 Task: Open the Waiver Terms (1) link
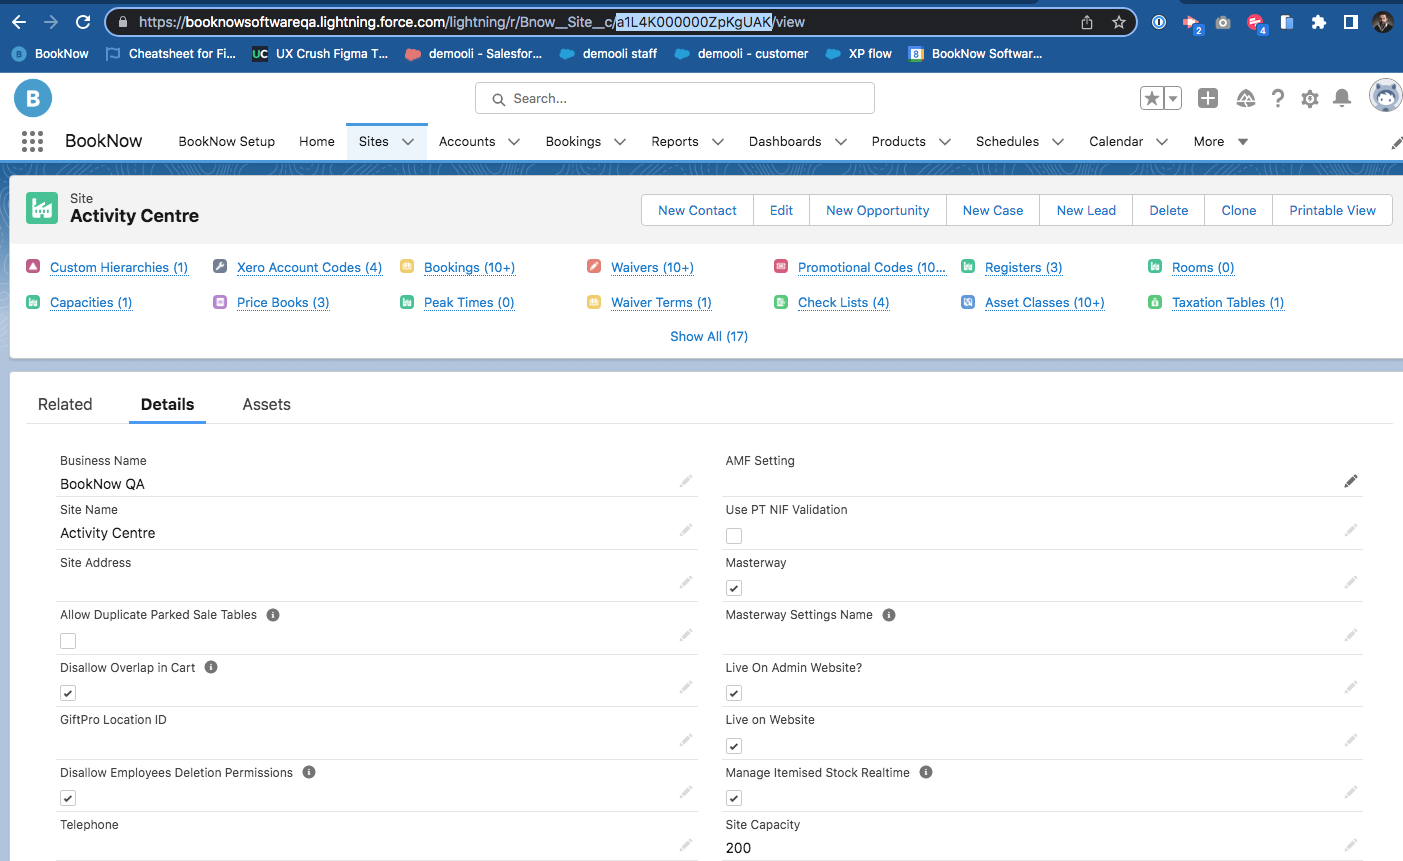661,302
